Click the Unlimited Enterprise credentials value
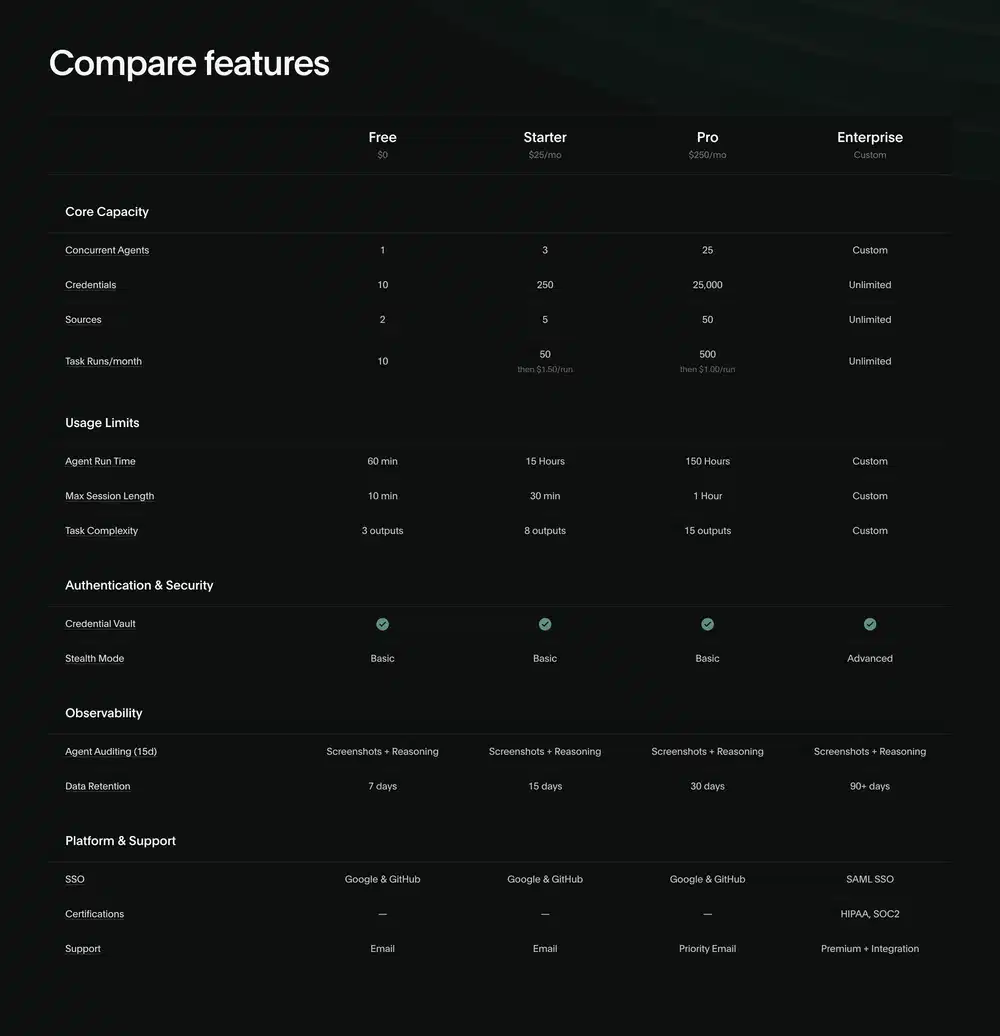Image resolution: width=1000 pixels, height=1036 pixels. point(870,285)
